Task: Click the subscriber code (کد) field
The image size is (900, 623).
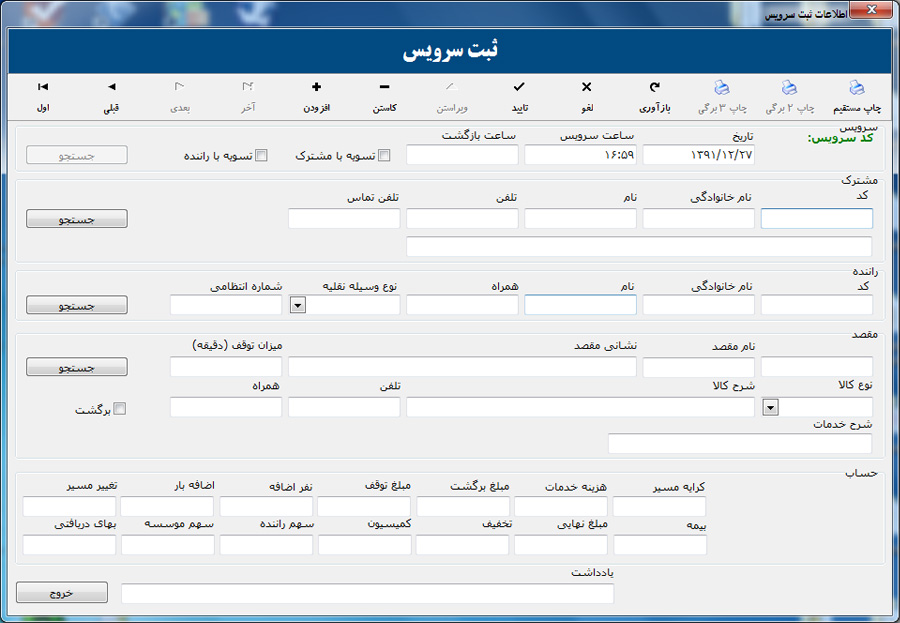Action: pyautogui.click(x=817, y=219)
